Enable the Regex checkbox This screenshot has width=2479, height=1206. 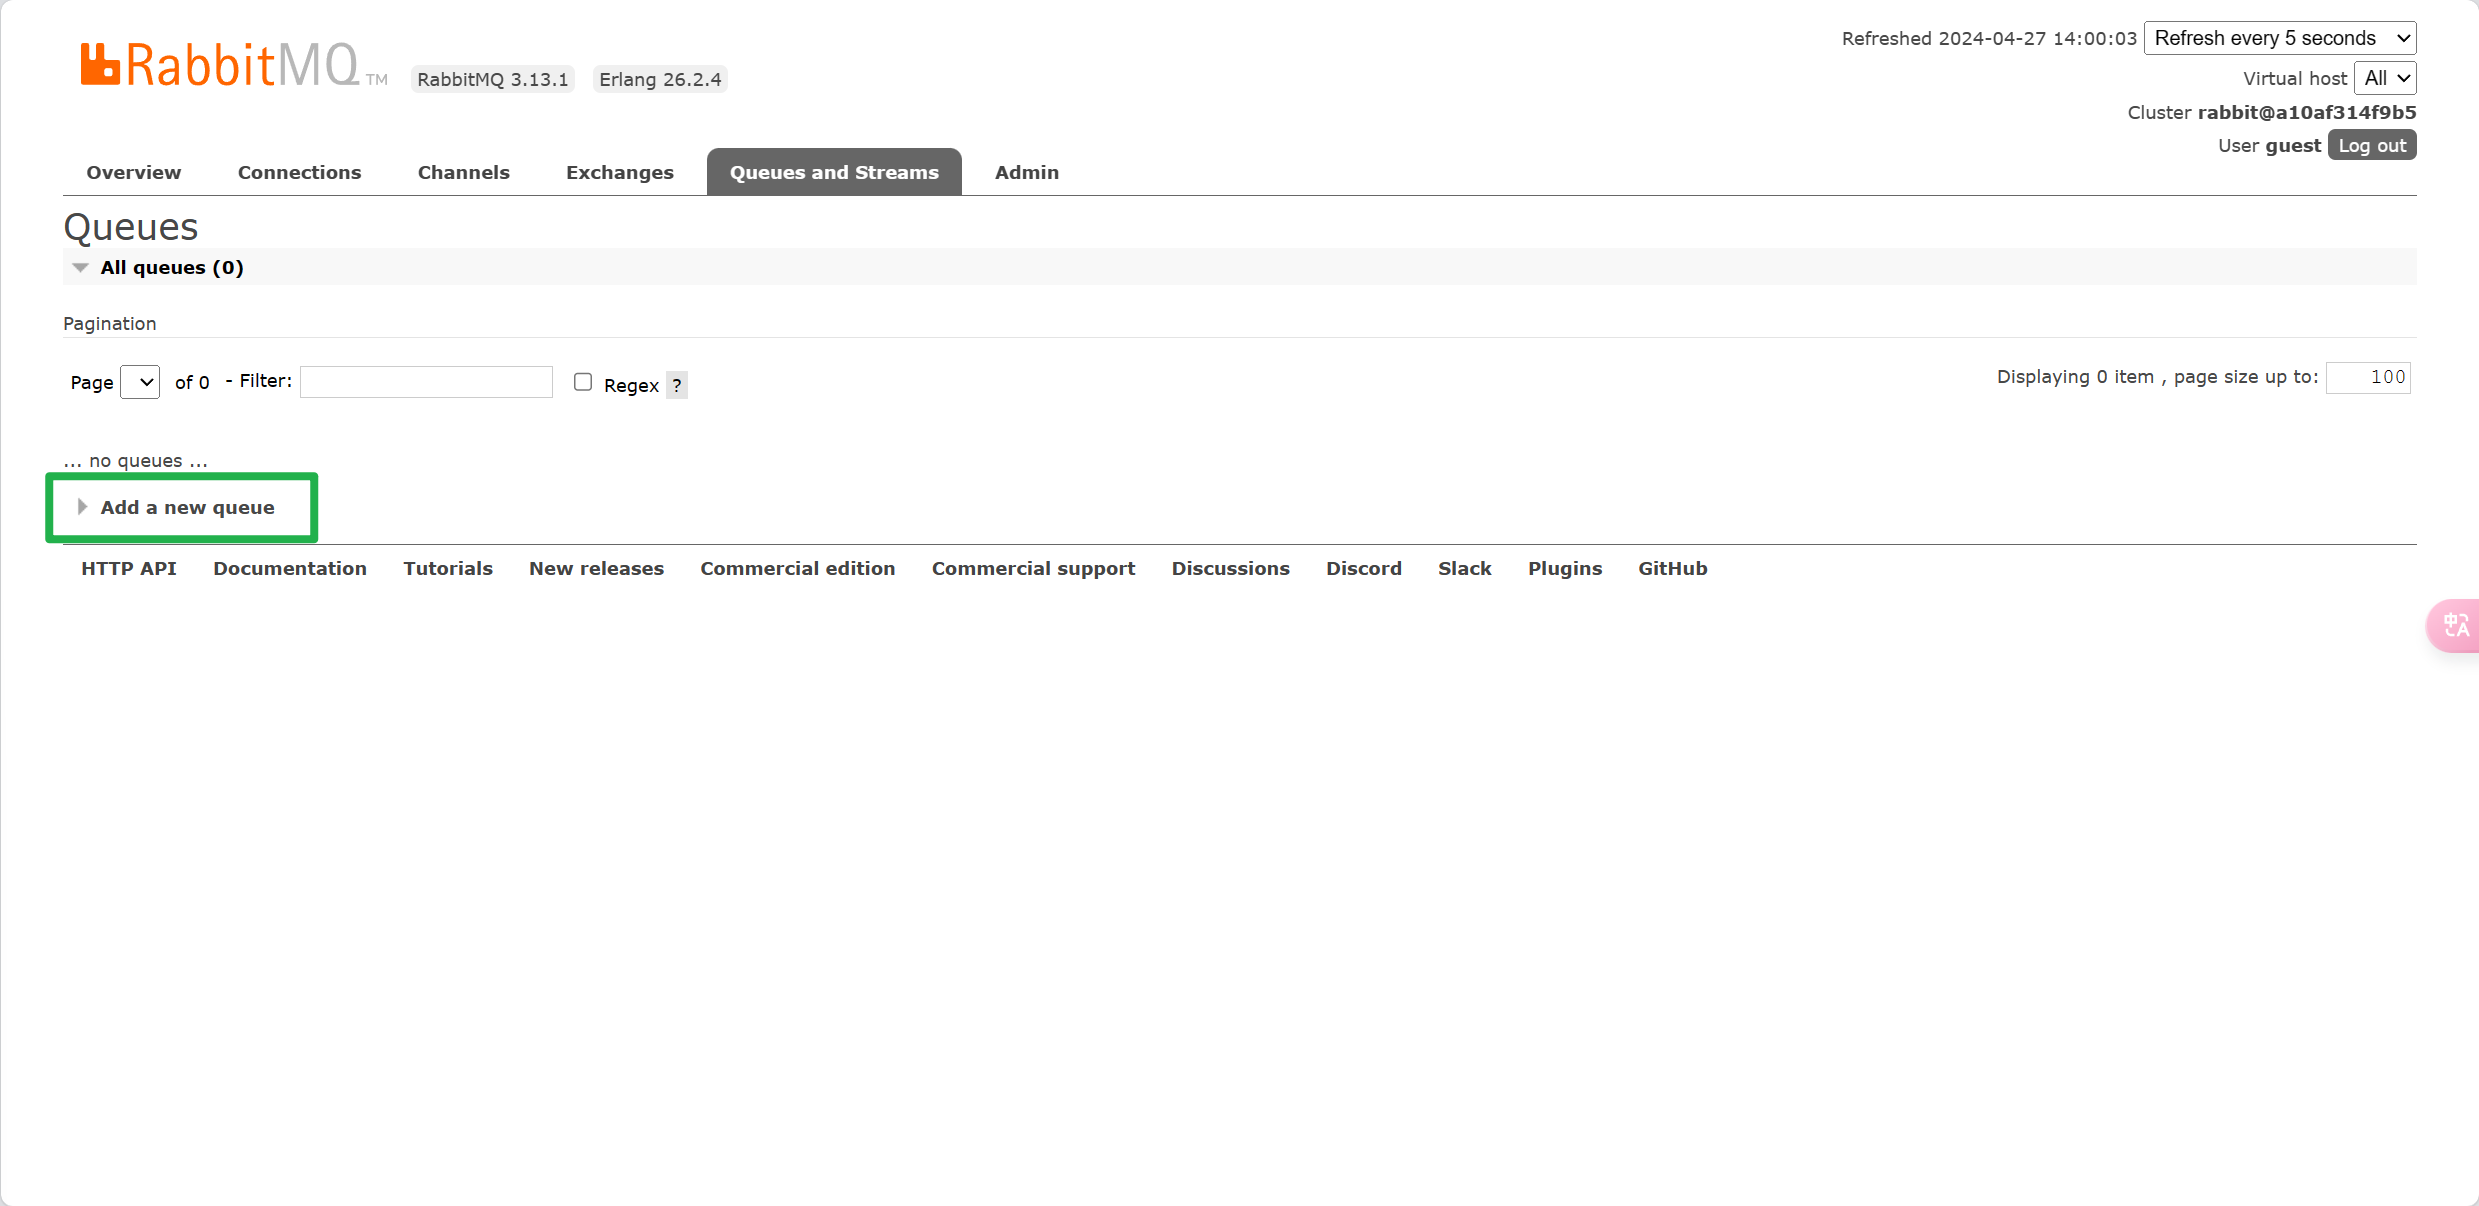point(583,382)
